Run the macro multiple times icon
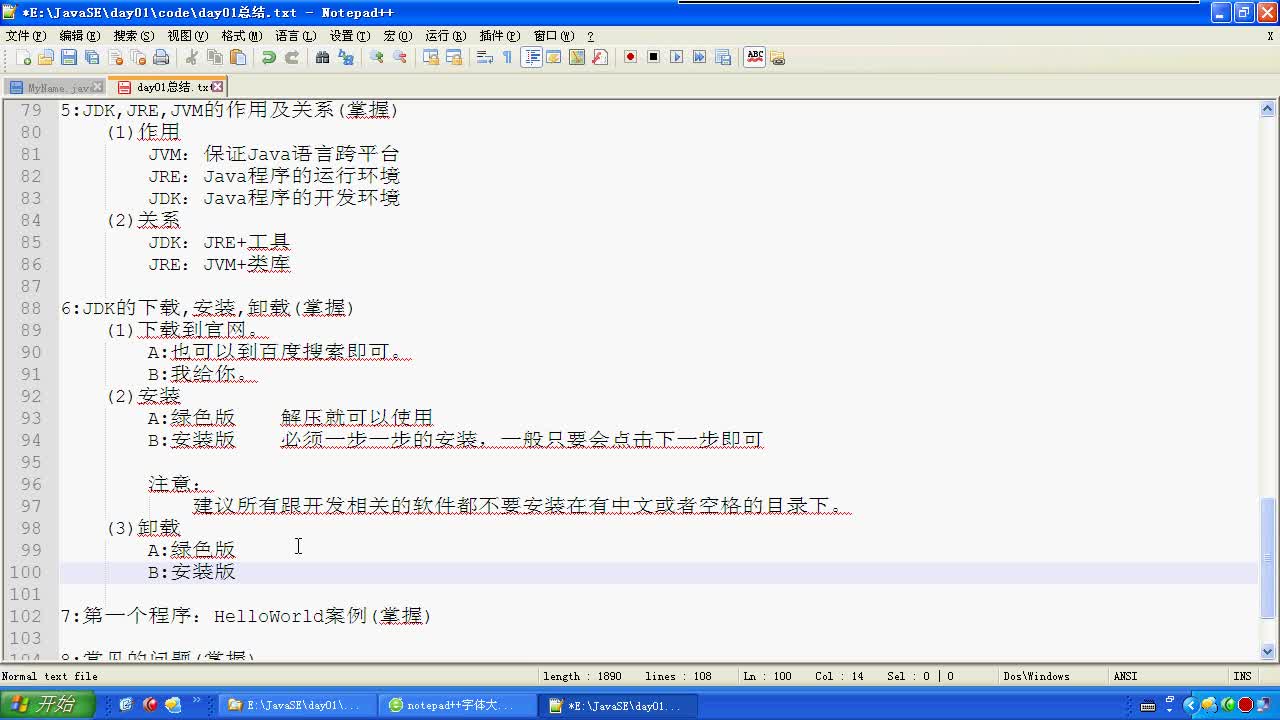 [699, 57]
